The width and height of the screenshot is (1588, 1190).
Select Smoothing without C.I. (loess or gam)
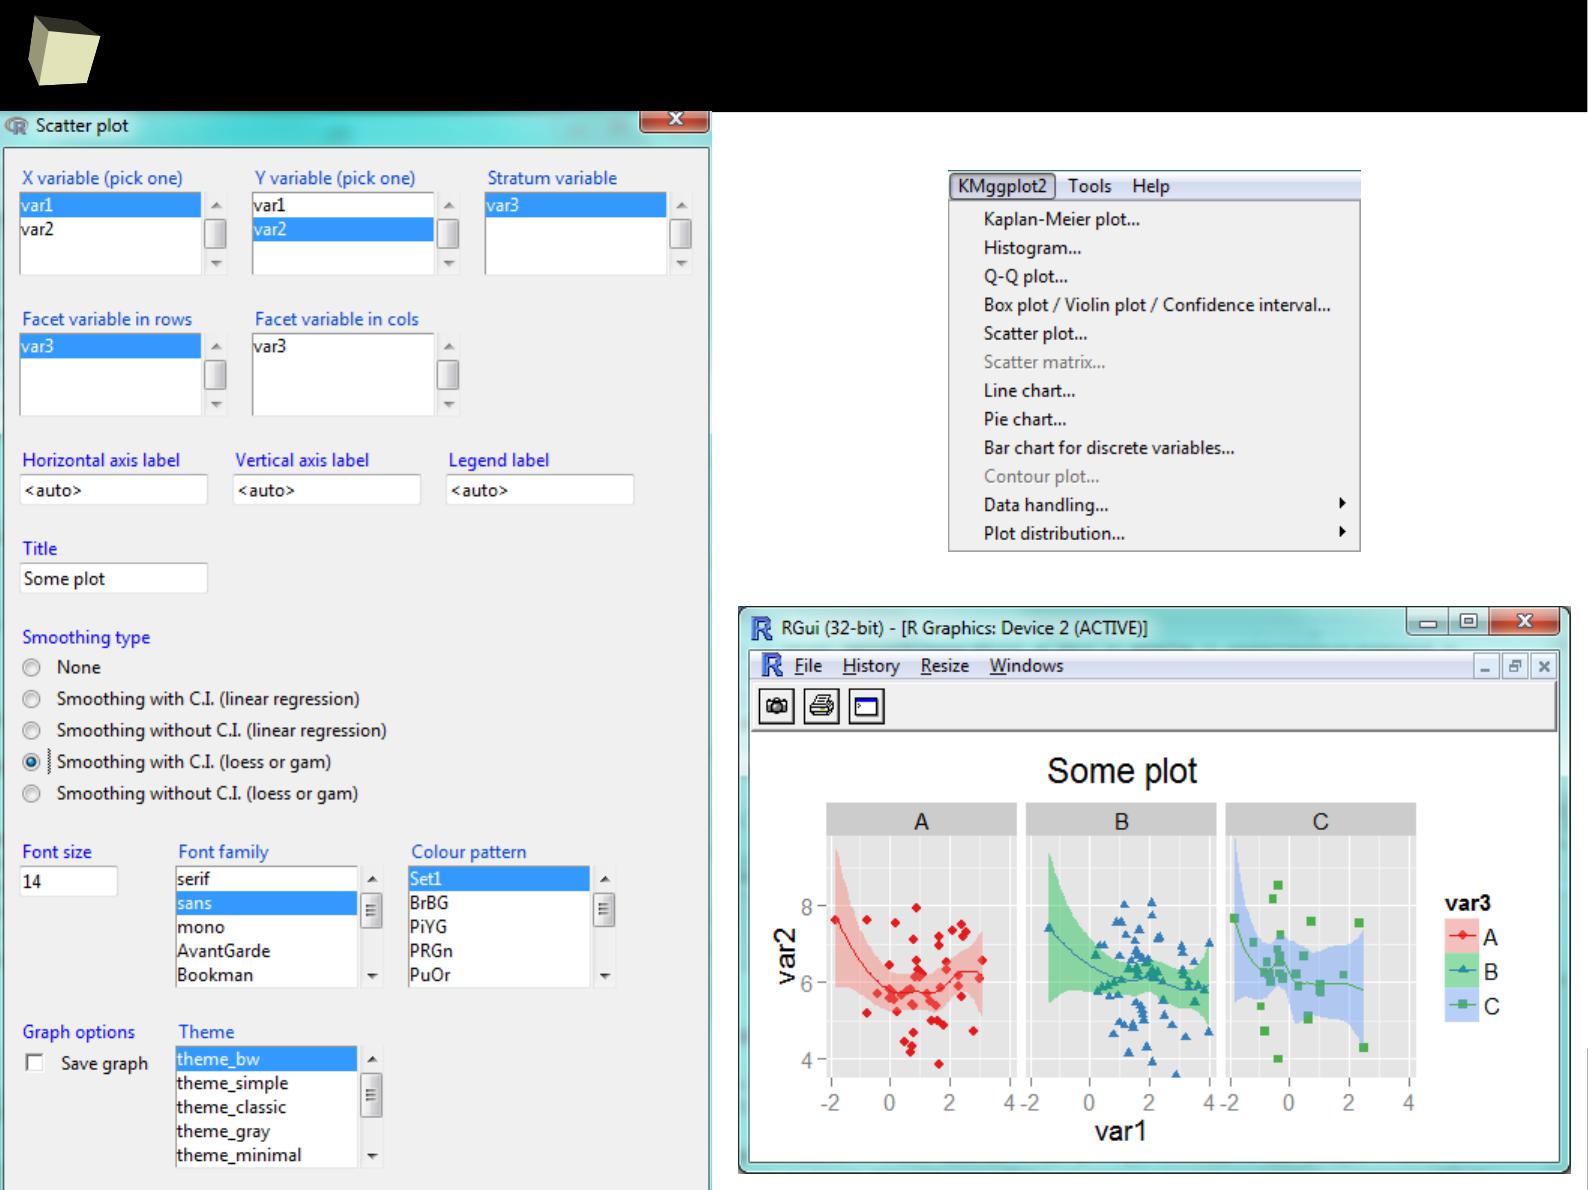click(32, 793)
